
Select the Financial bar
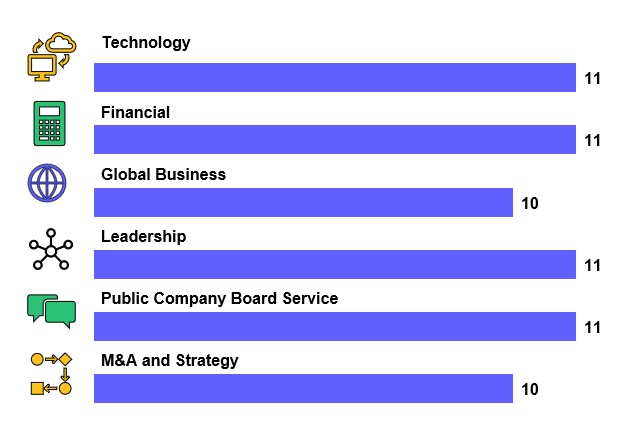click(335, 140)
